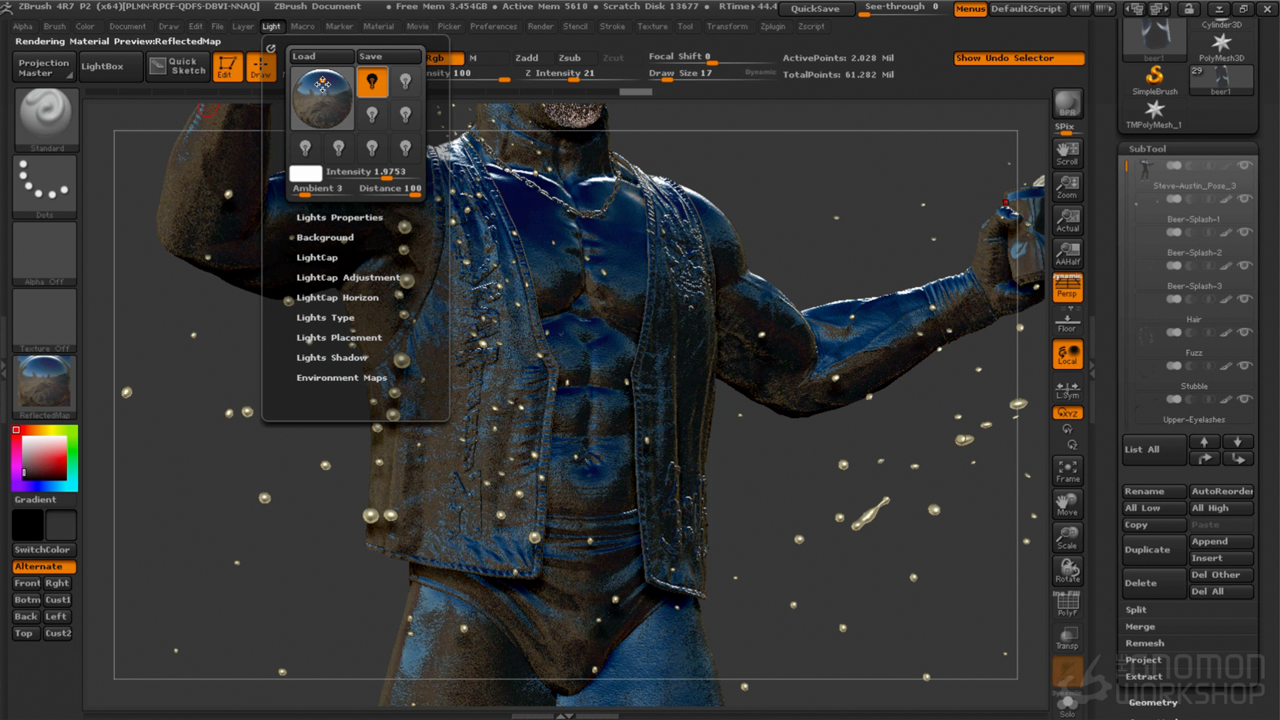Open the Dots stroke selector
Screen dimensions: 1280x720
pyautogui.click(x=46, y=183)
